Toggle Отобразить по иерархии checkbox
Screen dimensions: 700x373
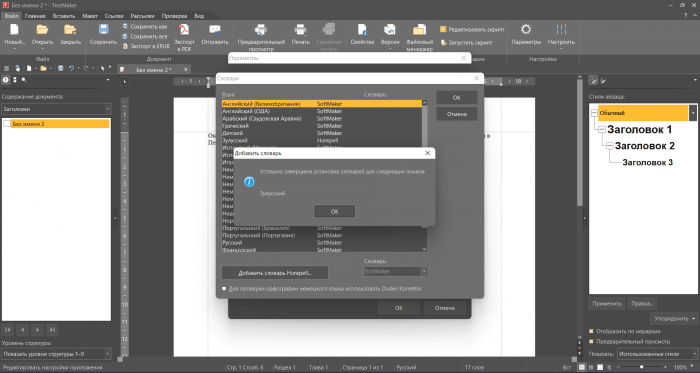(592, 332)
